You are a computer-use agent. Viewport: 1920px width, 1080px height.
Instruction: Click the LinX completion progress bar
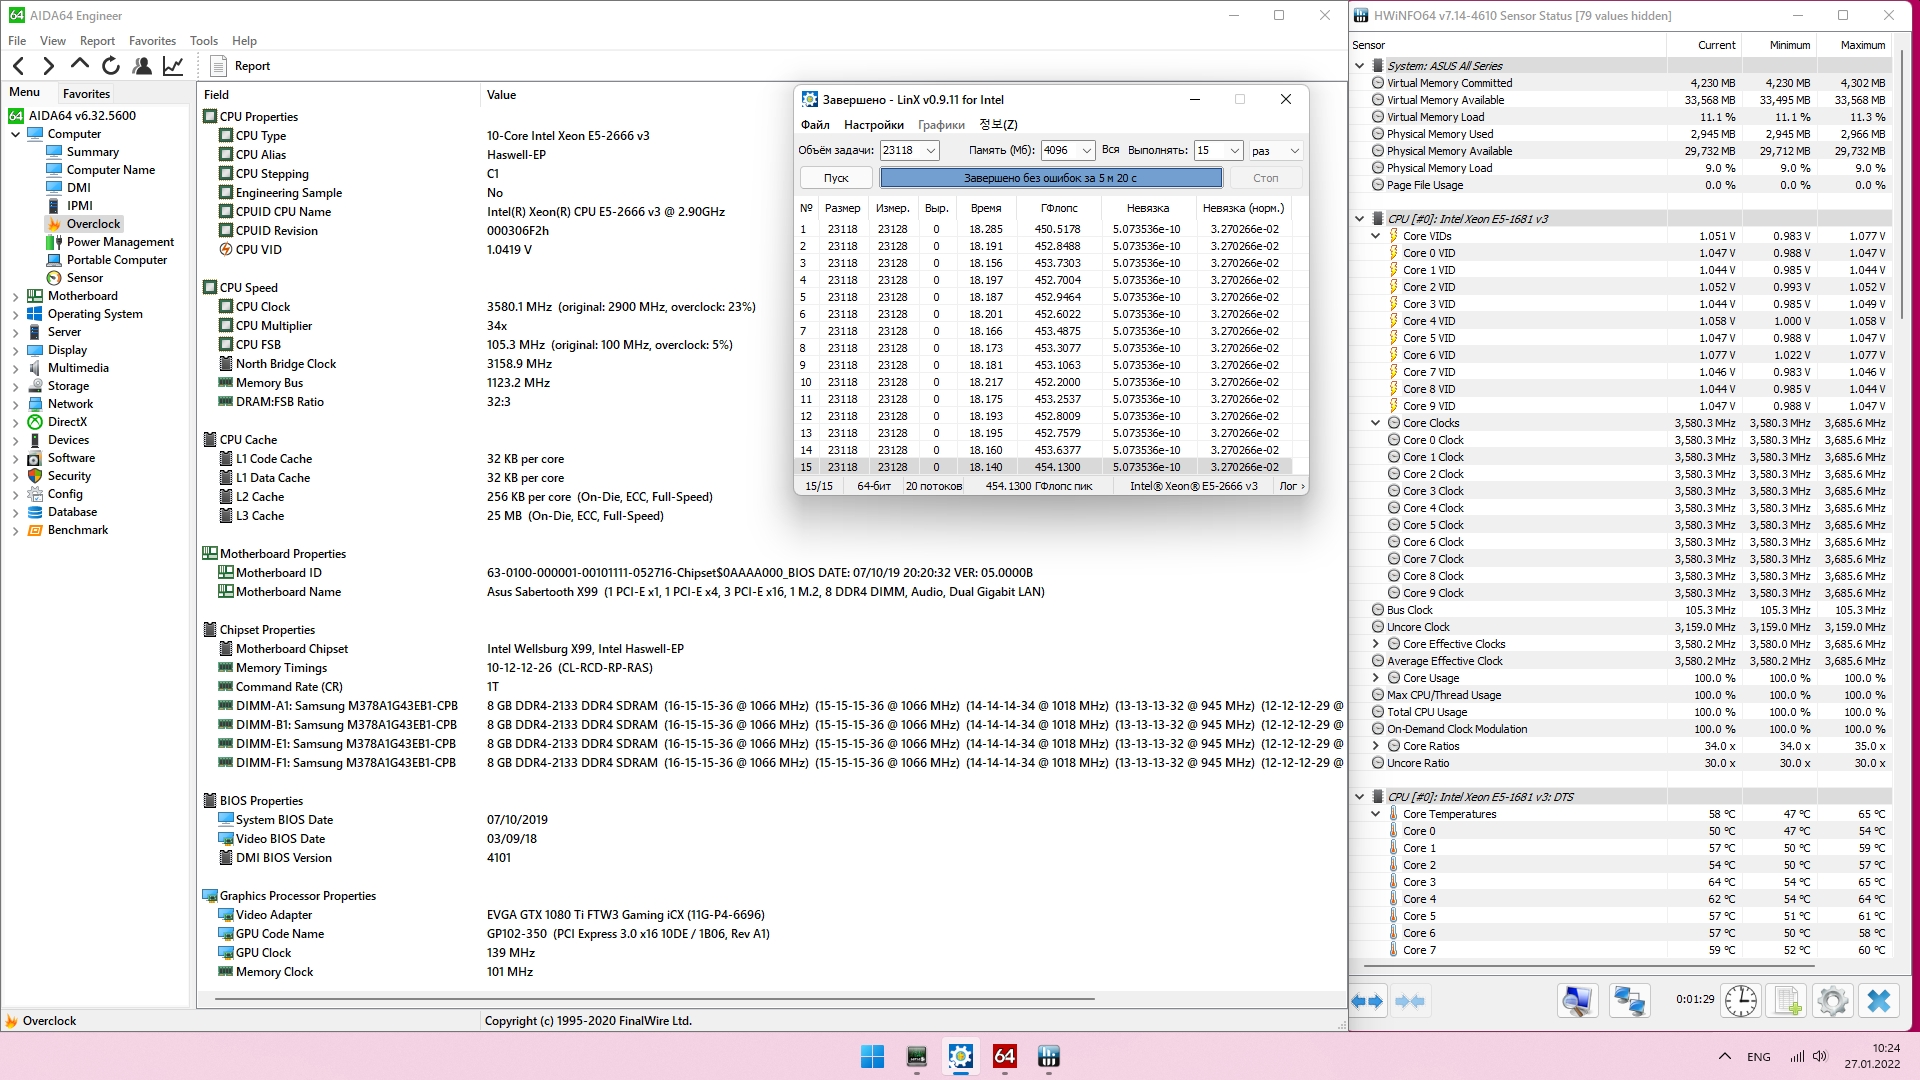1050,178
